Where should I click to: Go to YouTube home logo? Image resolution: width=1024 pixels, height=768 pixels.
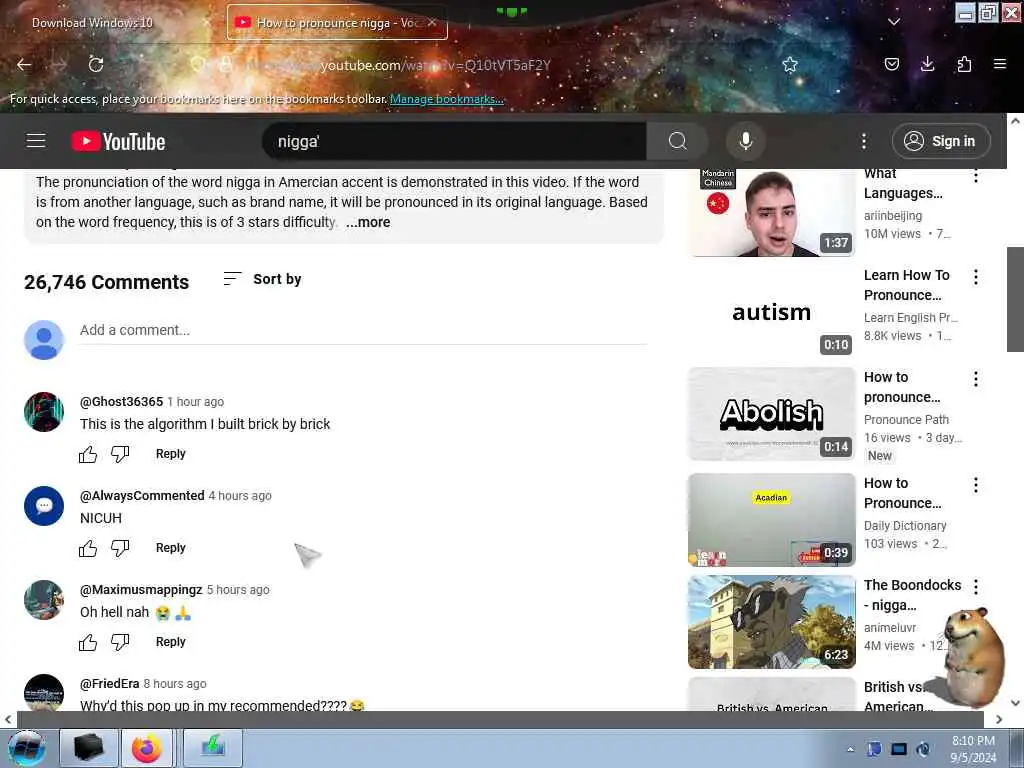pos(118,142)
